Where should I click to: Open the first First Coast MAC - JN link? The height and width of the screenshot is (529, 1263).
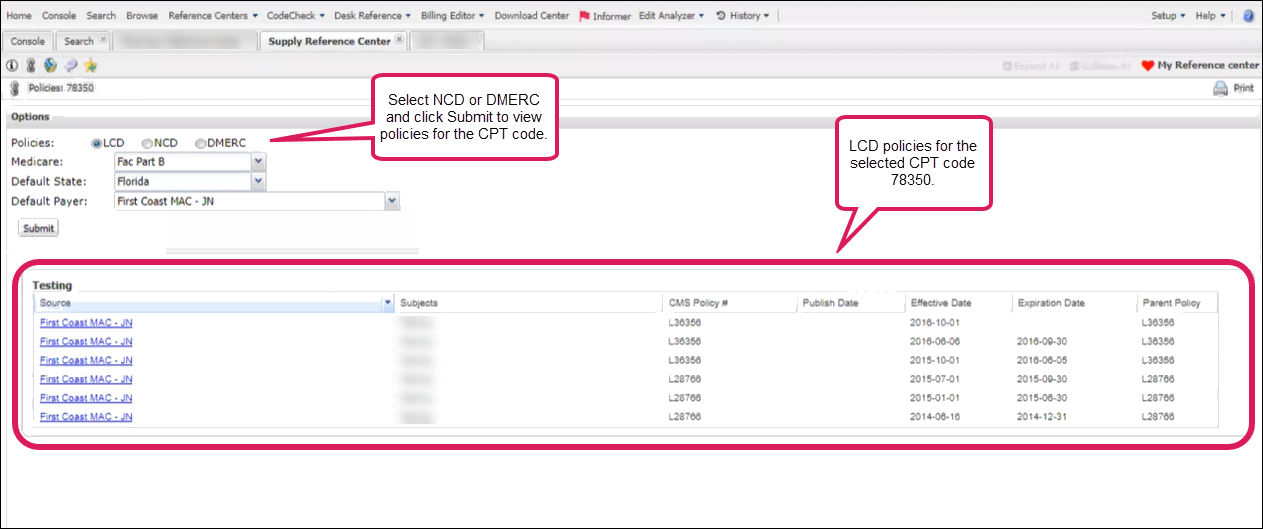(86, 323)
